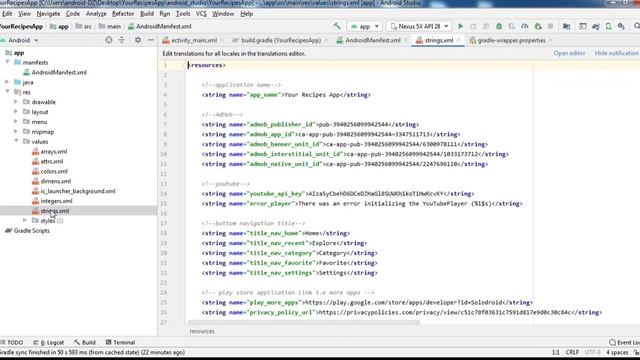
Task: Hide the Project panel with minus icon
Action: 151,40
